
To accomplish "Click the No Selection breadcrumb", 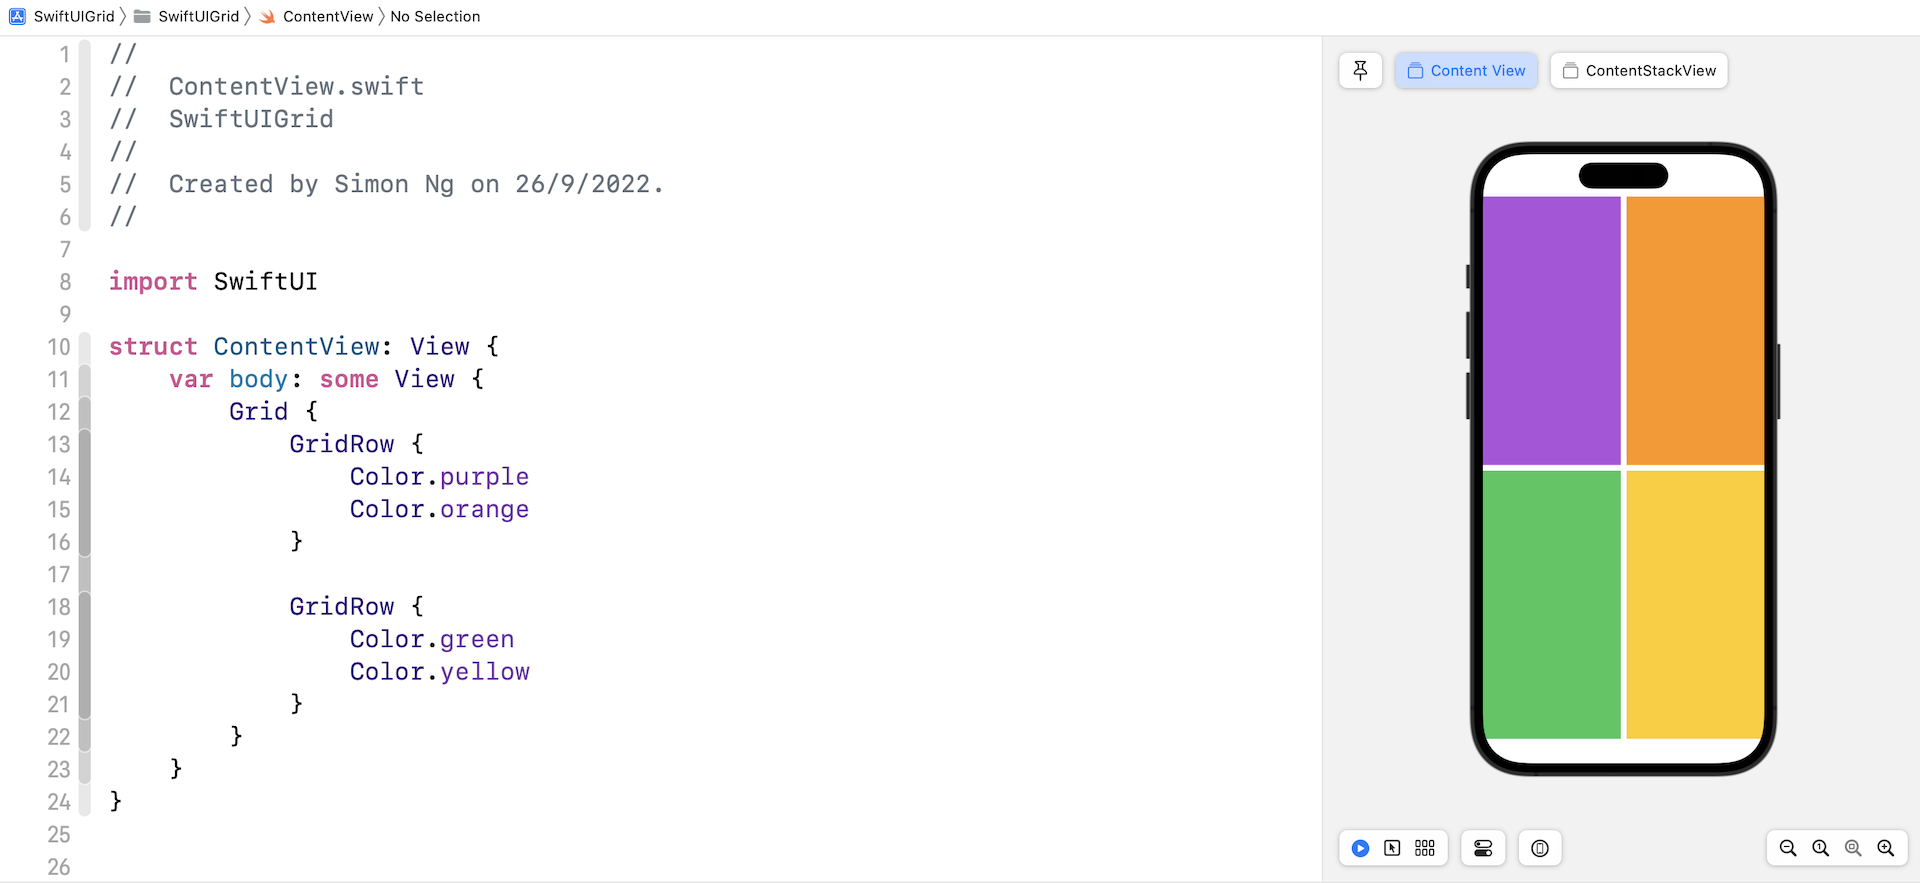I will 435,16.
